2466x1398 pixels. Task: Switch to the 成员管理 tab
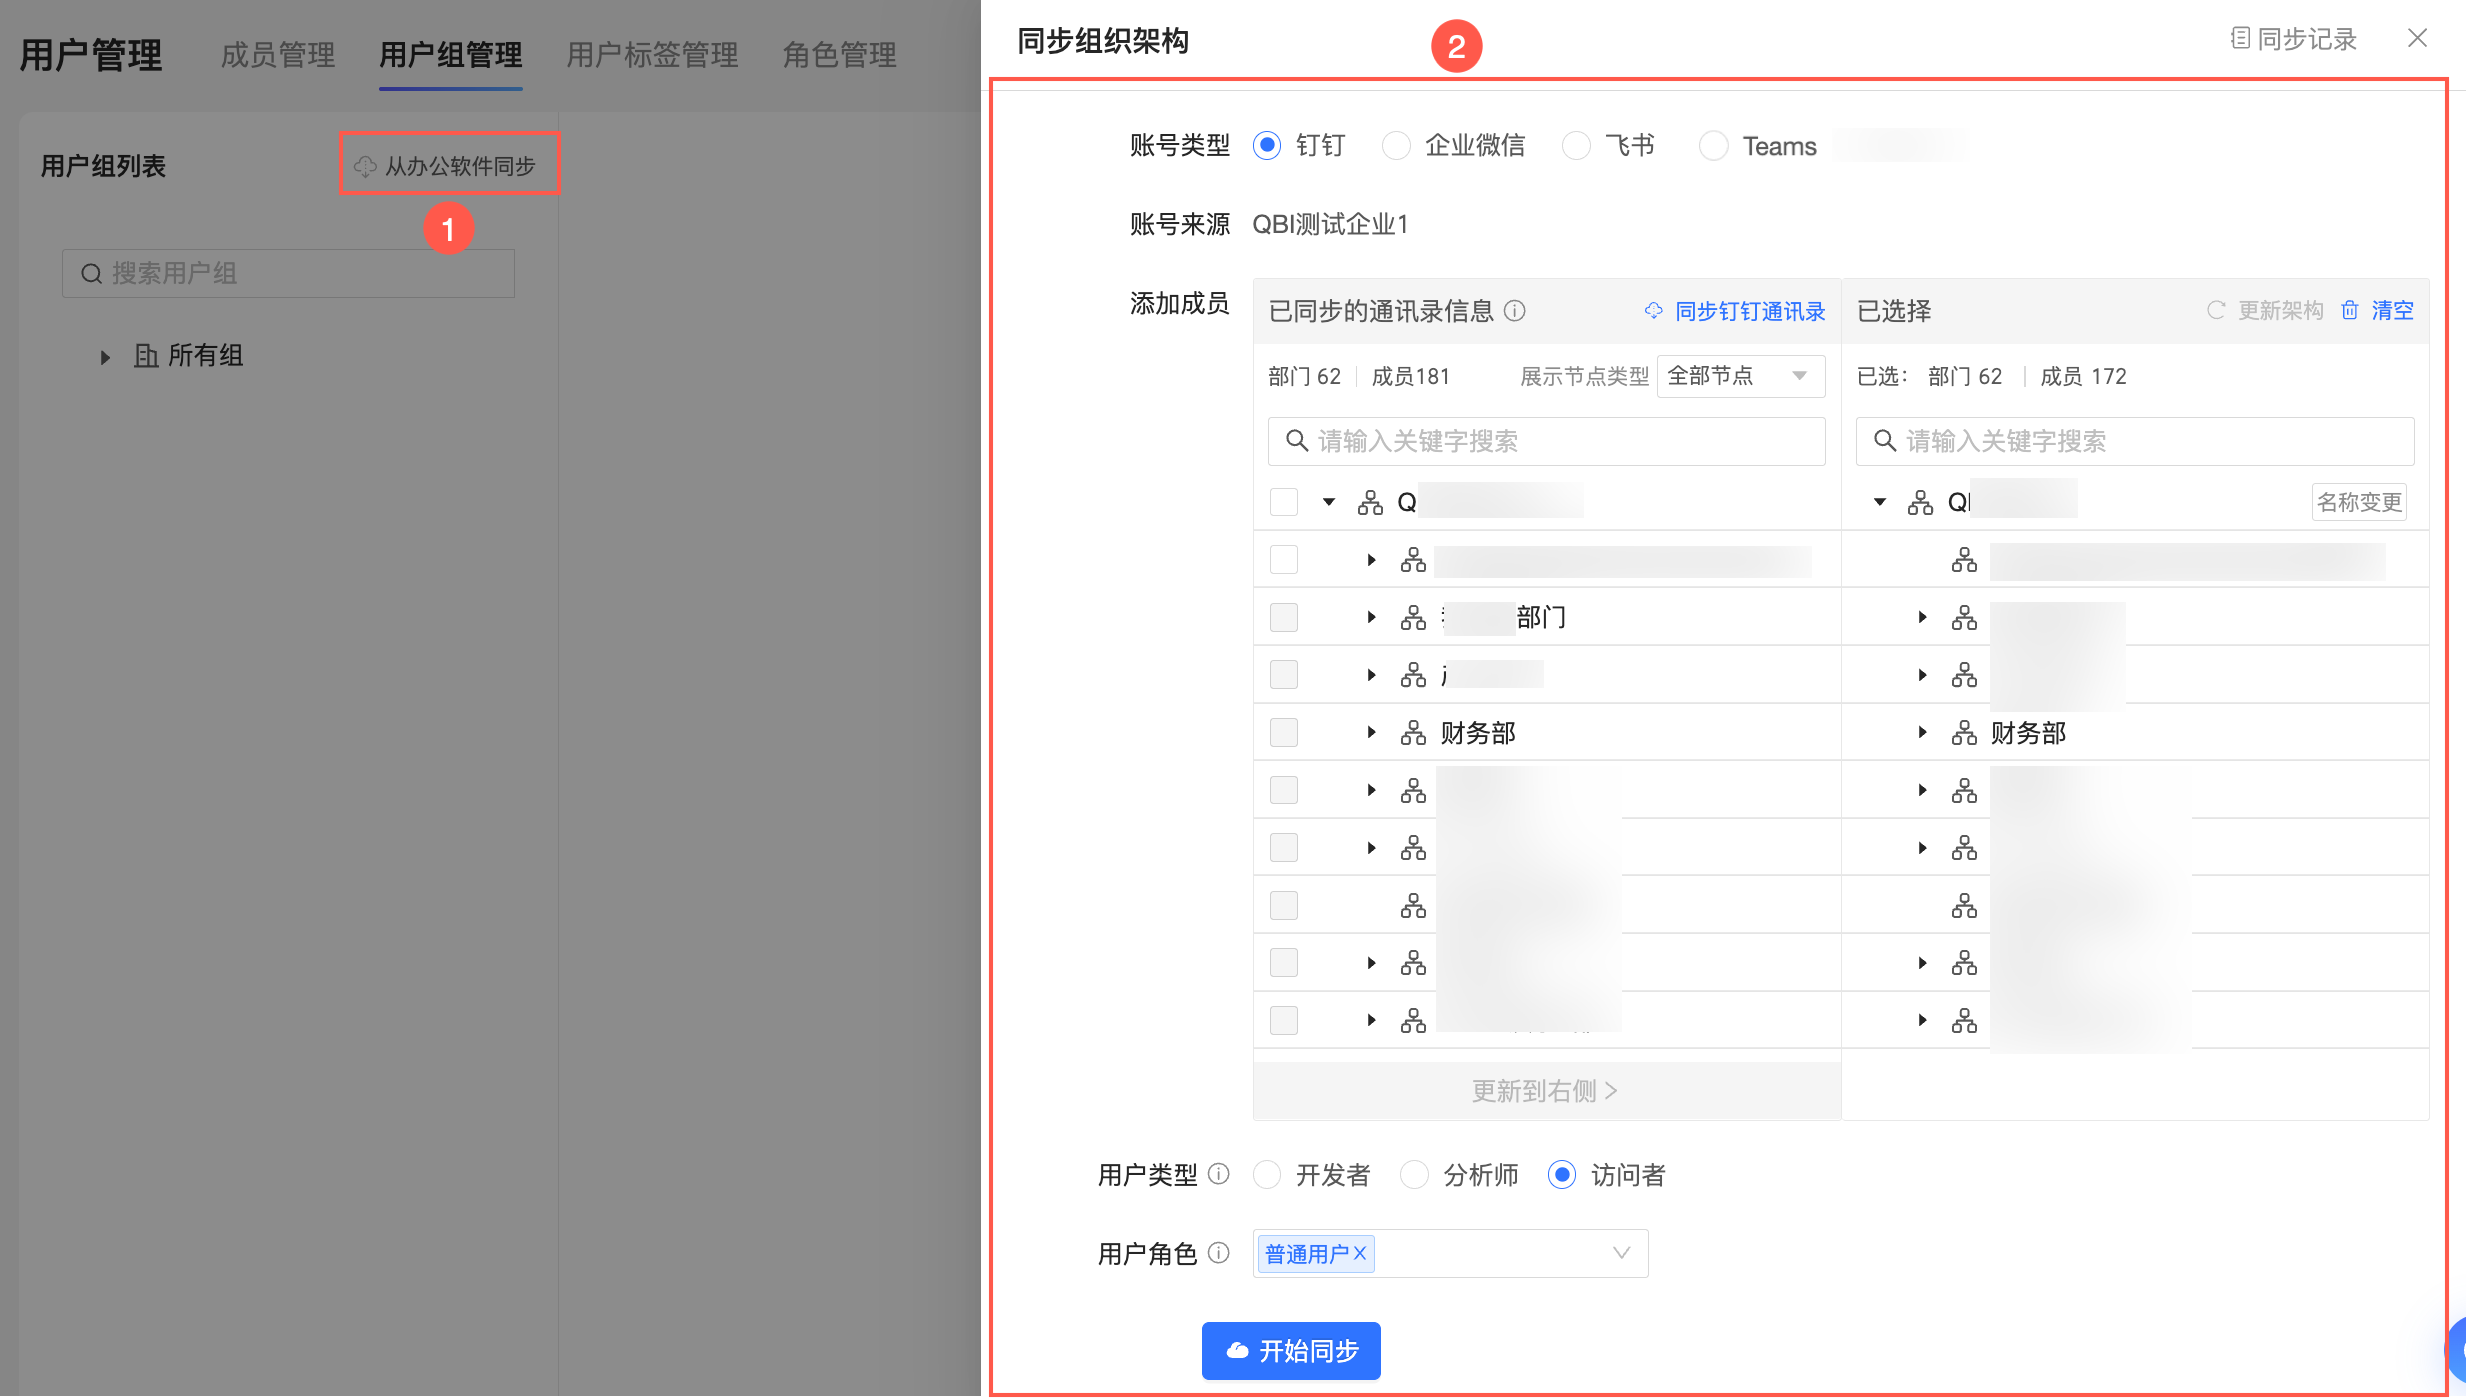[277, 55]
